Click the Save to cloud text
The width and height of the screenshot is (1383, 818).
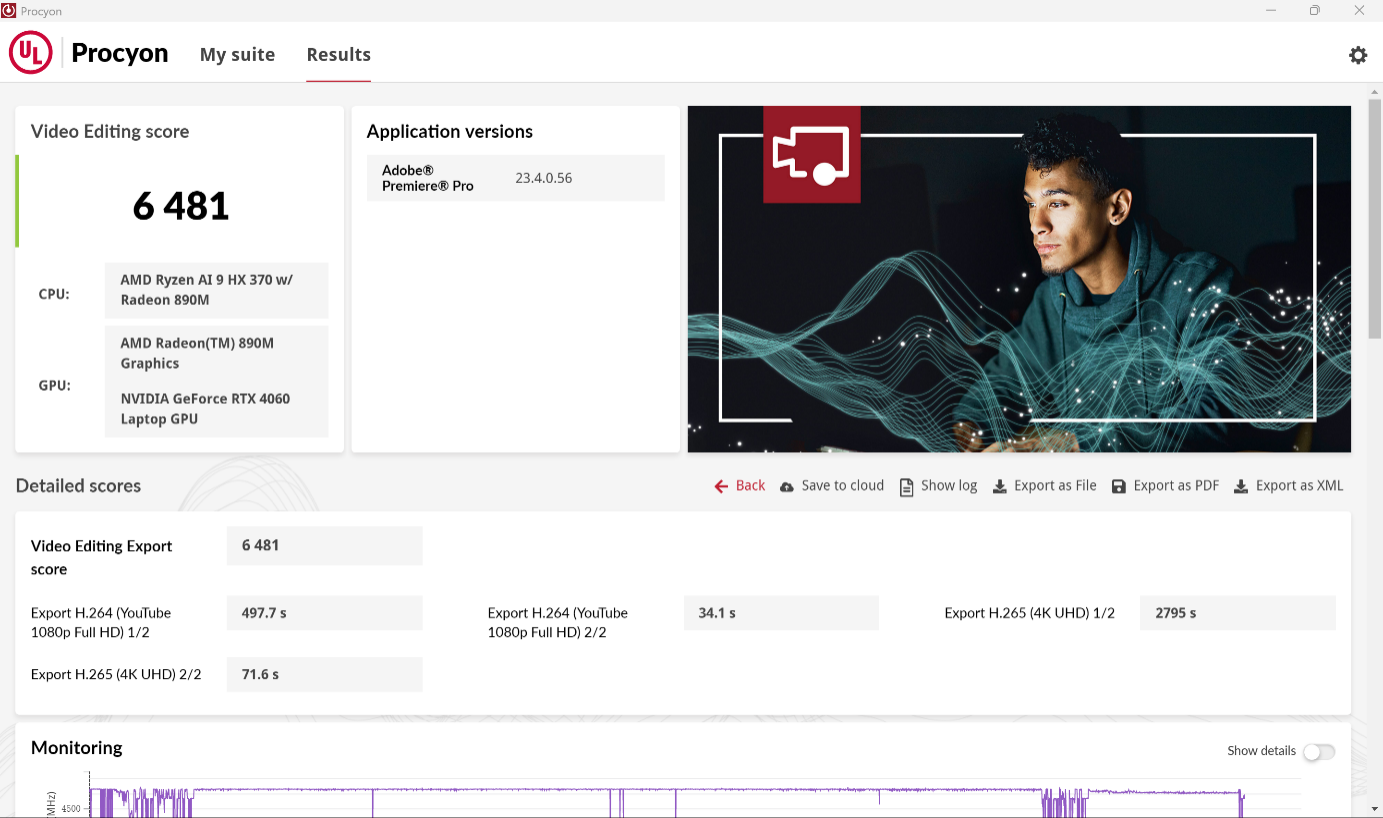pos(842,486)
